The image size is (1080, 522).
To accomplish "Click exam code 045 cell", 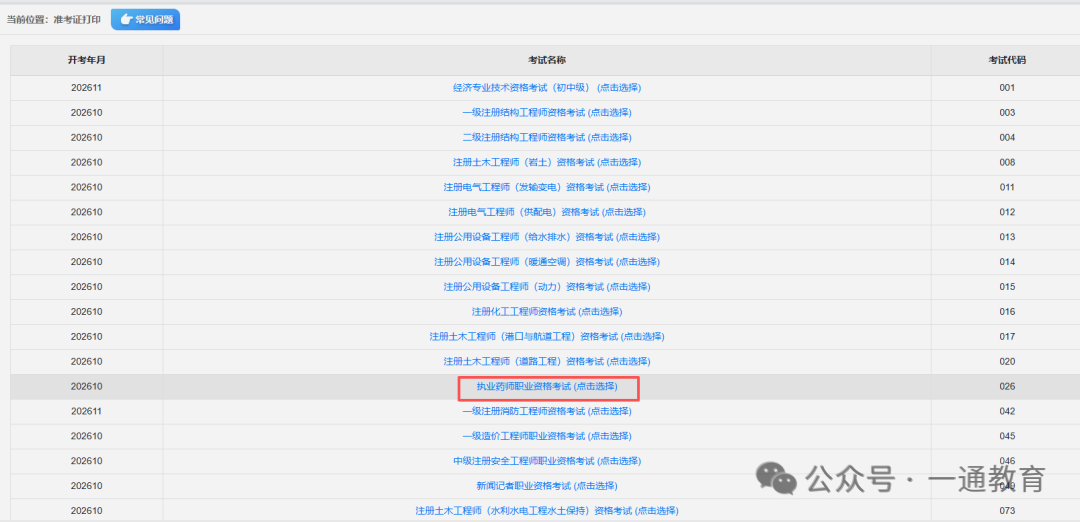I will (1006, 436).
